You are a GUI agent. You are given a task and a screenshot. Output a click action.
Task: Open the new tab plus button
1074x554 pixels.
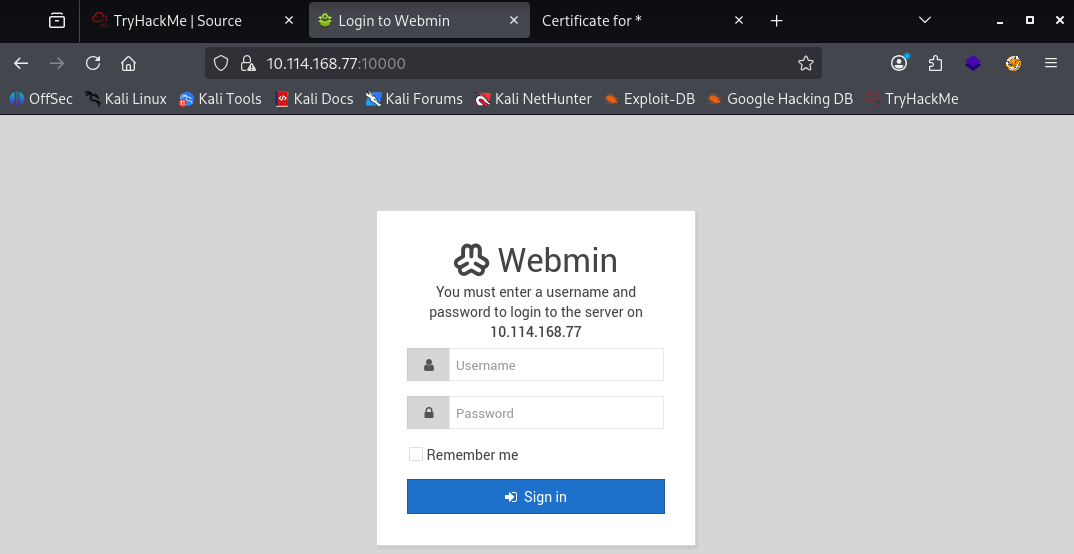(x=777, y=20)
